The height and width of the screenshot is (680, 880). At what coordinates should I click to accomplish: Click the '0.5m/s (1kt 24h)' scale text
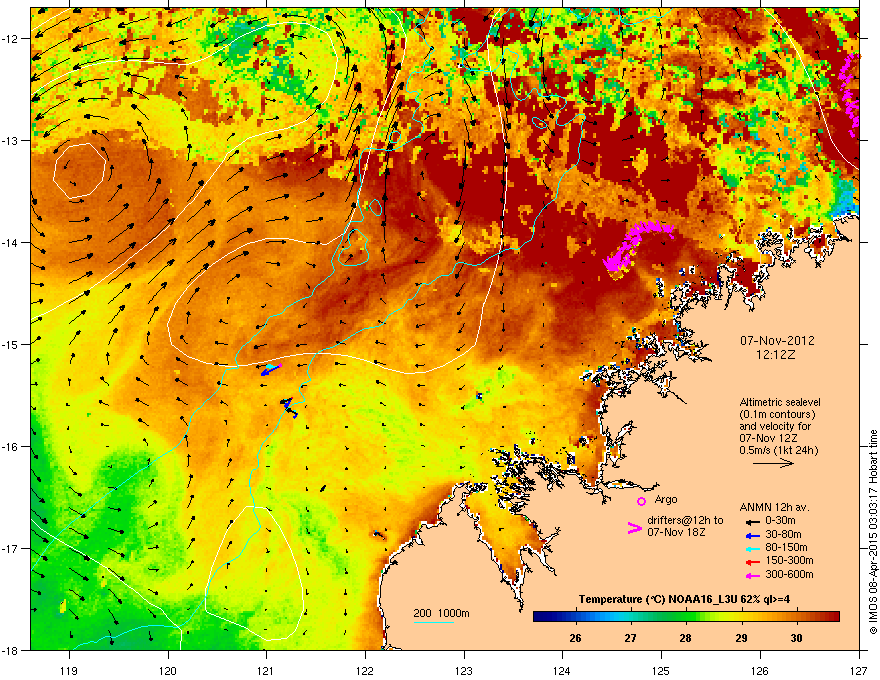tap(778, 450)
